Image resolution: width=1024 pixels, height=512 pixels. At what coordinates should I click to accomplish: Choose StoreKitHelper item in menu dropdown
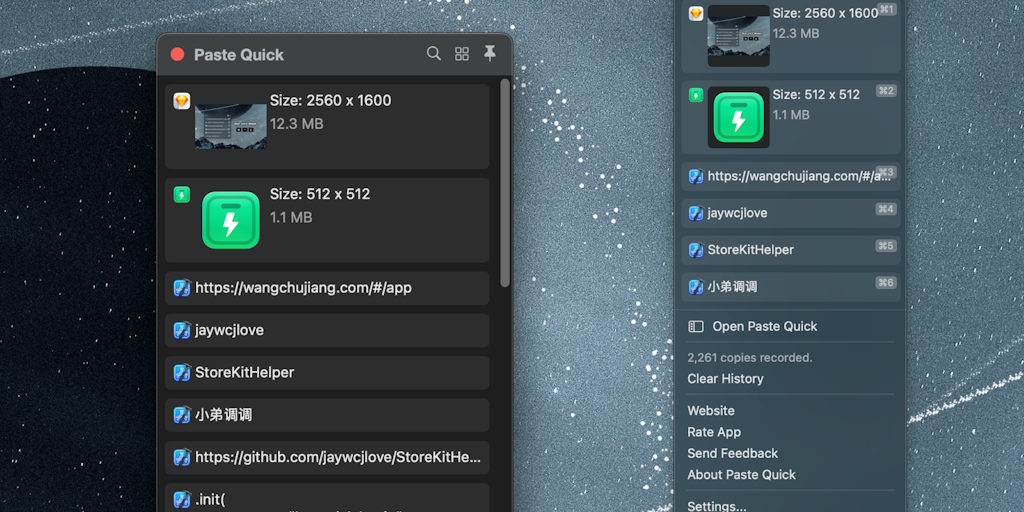coord(791,250)
